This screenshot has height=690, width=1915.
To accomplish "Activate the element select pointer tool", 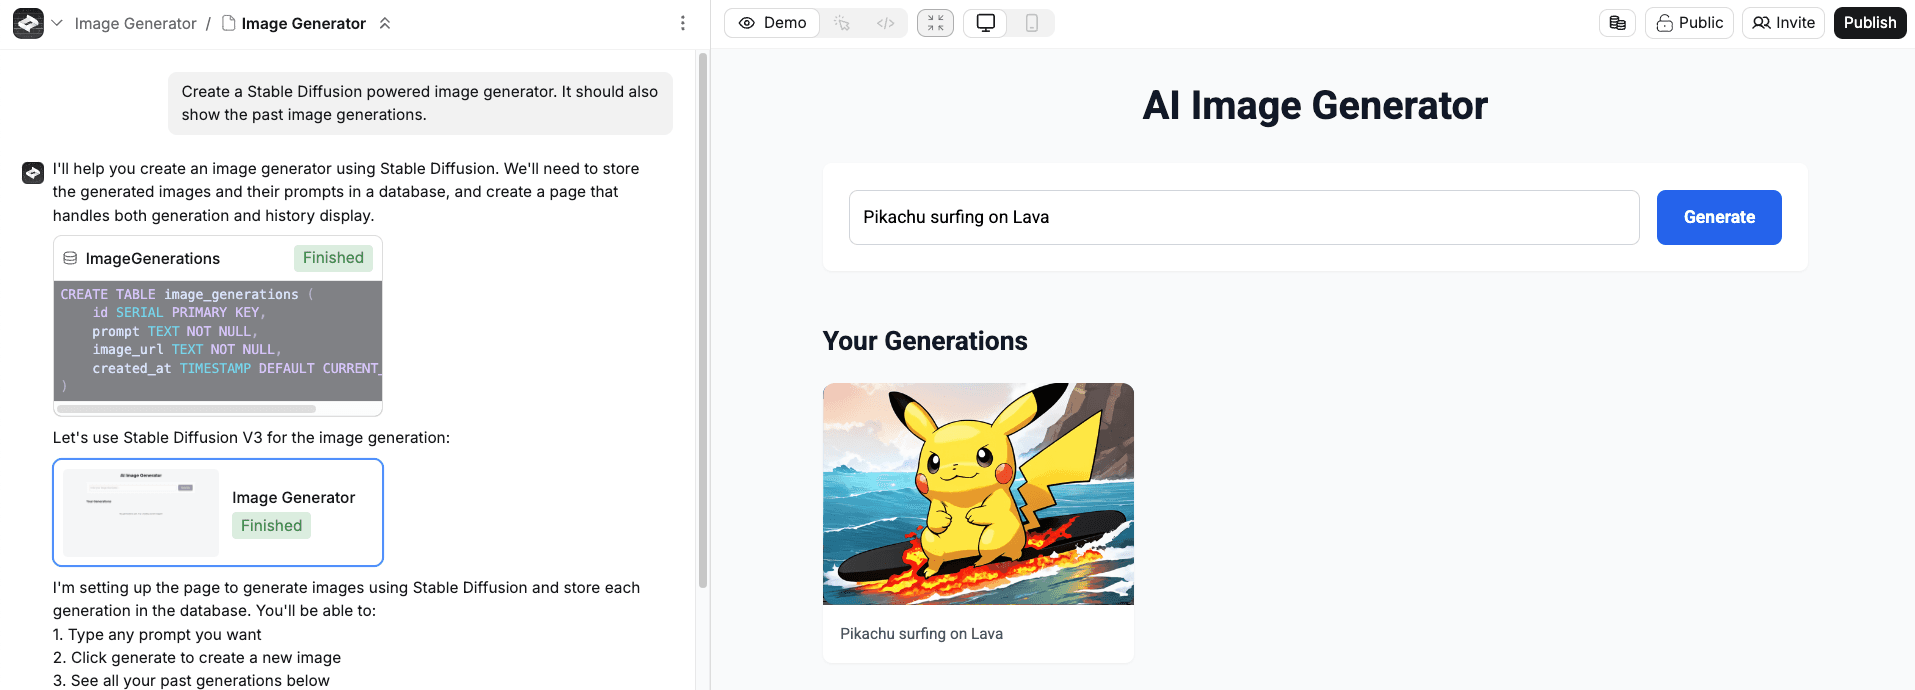I will tap(842, 23).
